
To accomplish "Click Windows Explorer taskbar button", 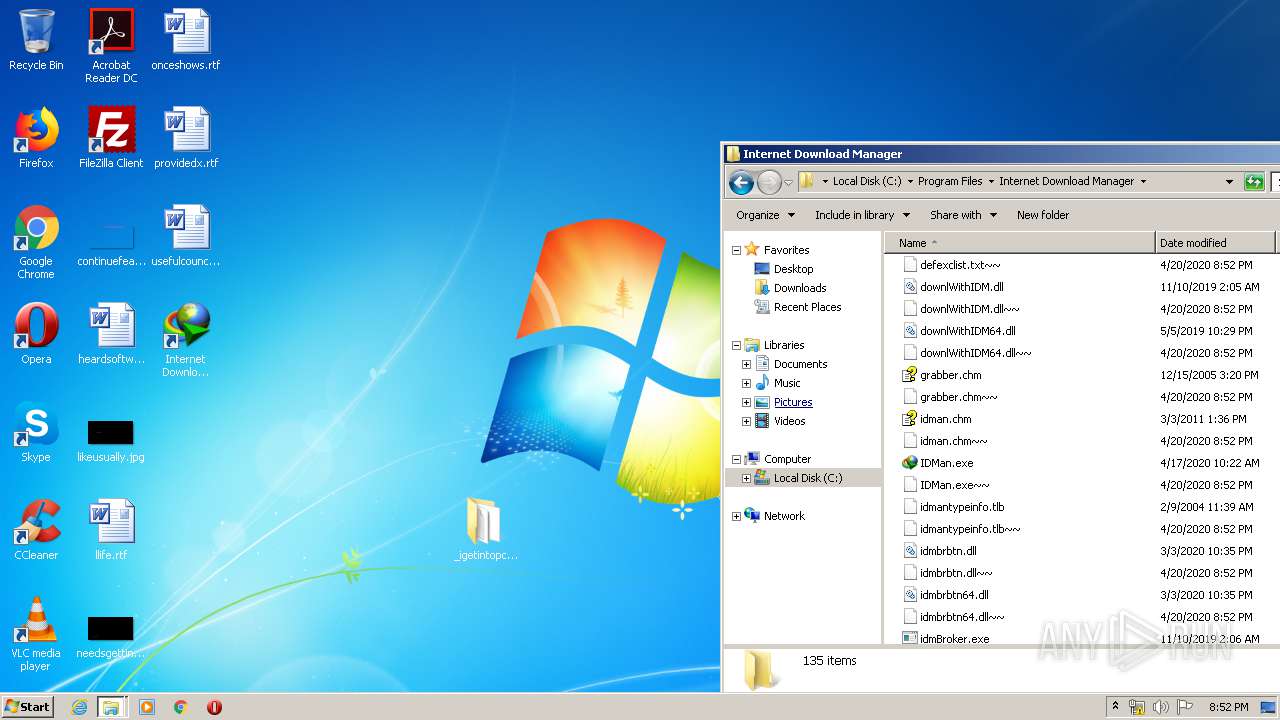I will point(111,707).
